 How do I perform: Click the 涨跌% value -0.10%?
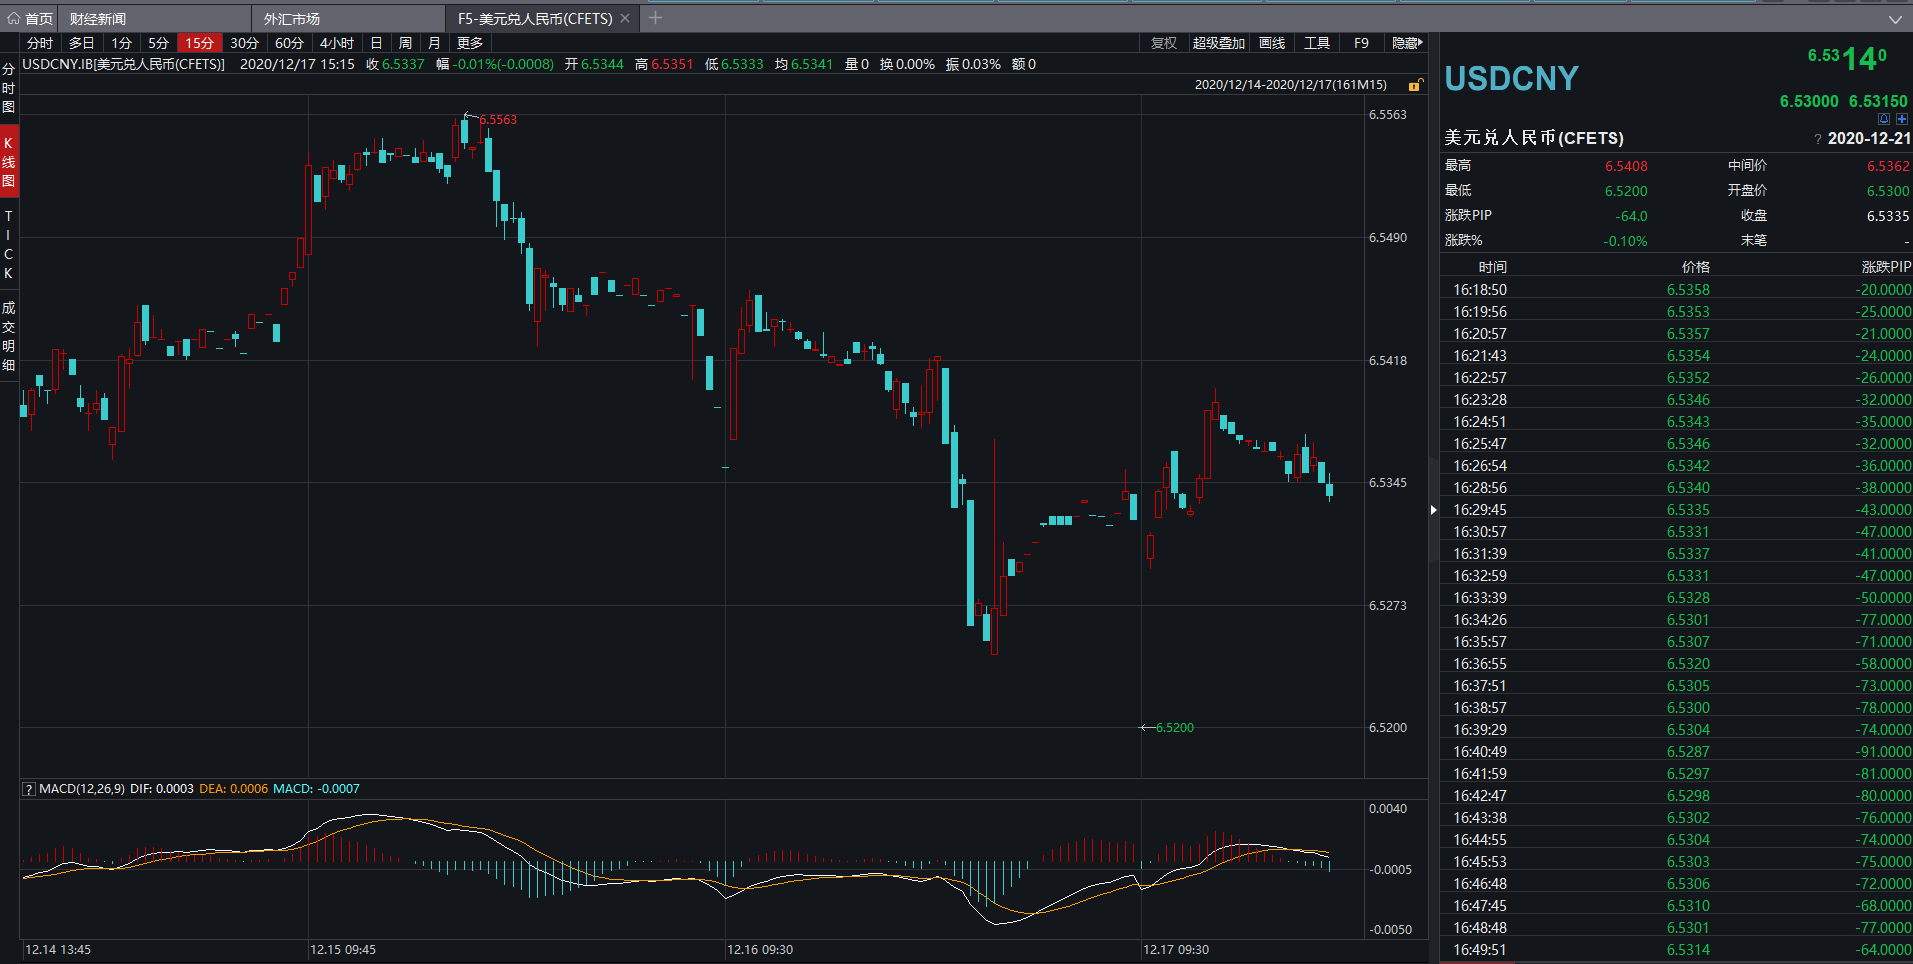(1625, 241)
